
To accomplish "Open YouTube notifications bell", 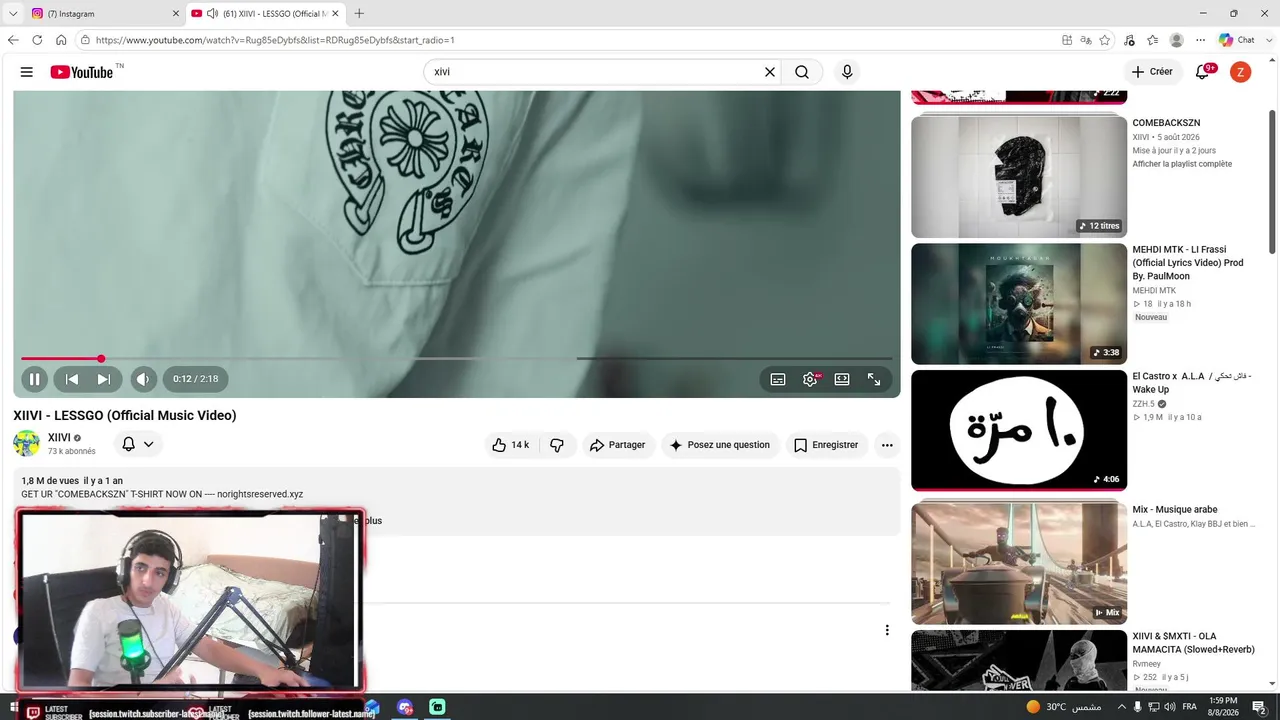I will (x=1203, y=72).
